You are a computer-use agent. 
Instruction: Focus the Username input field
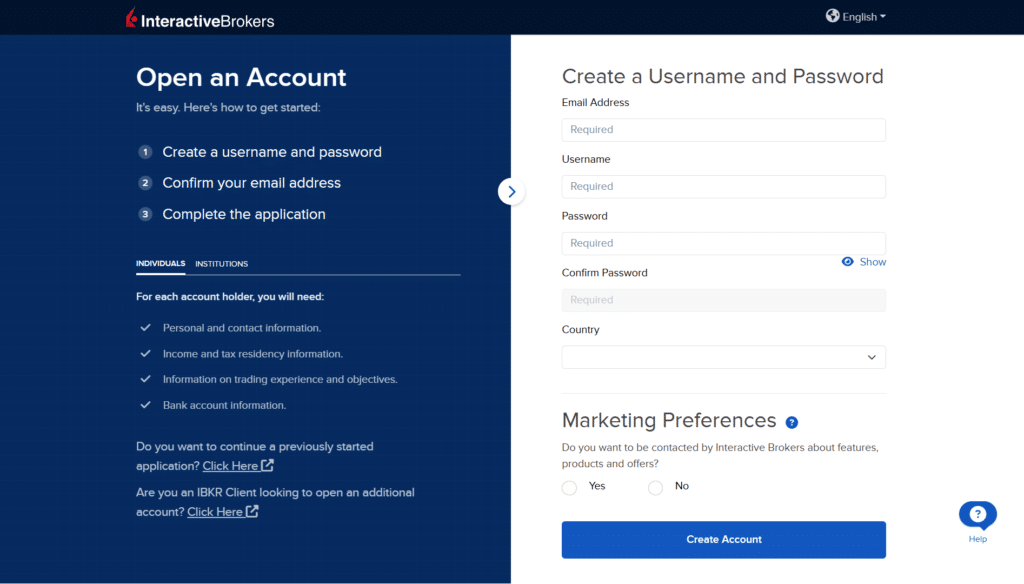724,186
